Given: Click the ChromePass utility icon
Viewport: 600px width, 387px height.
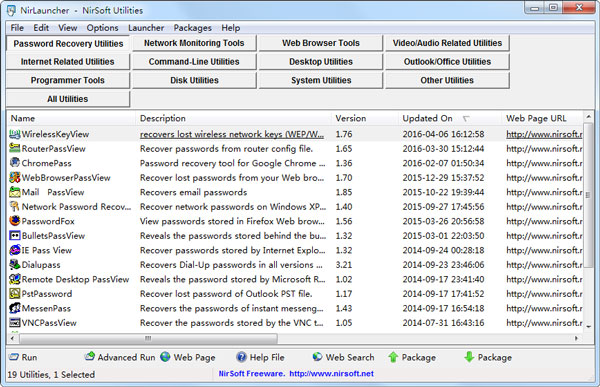Looking at the screenshot, I should 15,163.
